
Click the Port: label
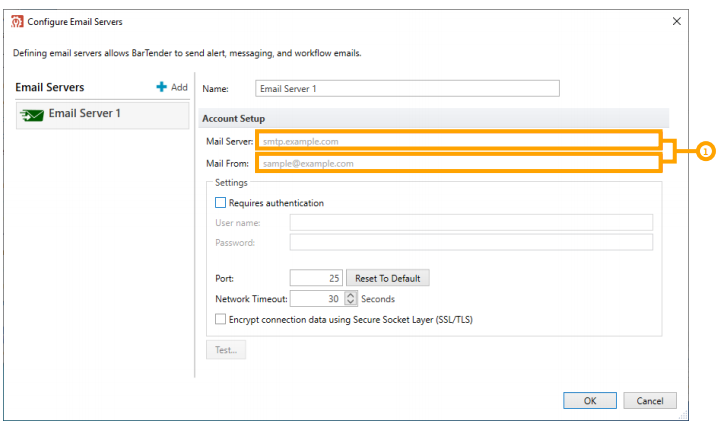click(x=224, y=278)
